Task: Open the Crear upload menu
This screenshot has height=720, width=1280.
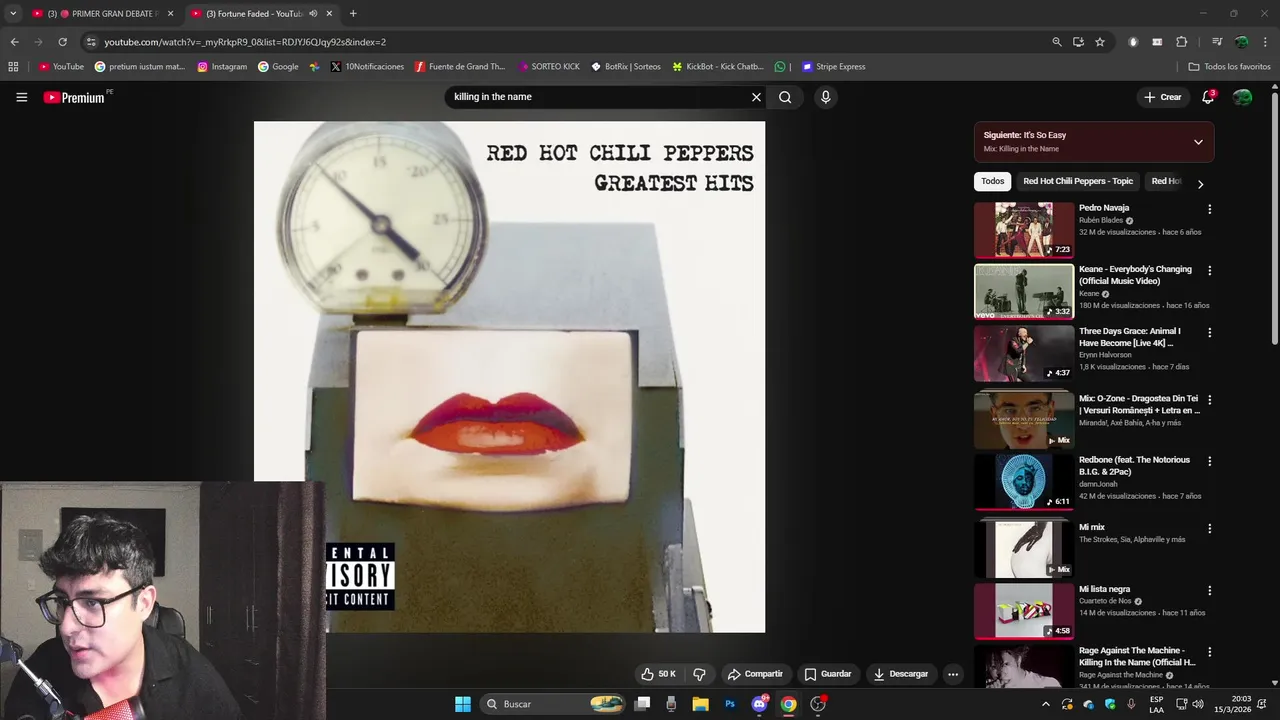Action: (1163, 97)
